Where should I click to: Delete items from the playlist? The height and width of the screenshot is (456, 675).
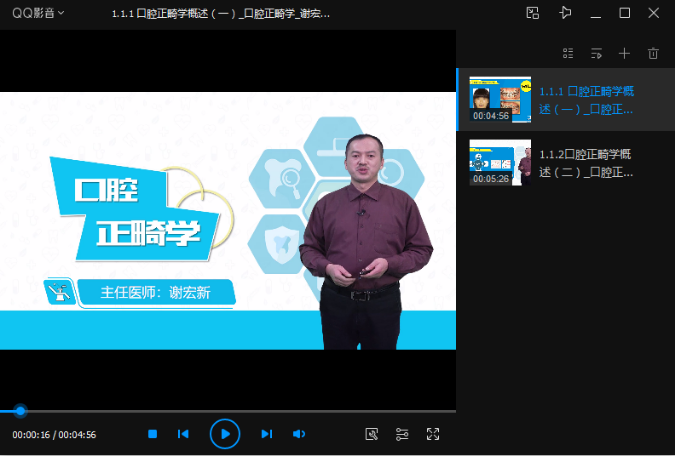pyautogui.click(x=653, y=53)
